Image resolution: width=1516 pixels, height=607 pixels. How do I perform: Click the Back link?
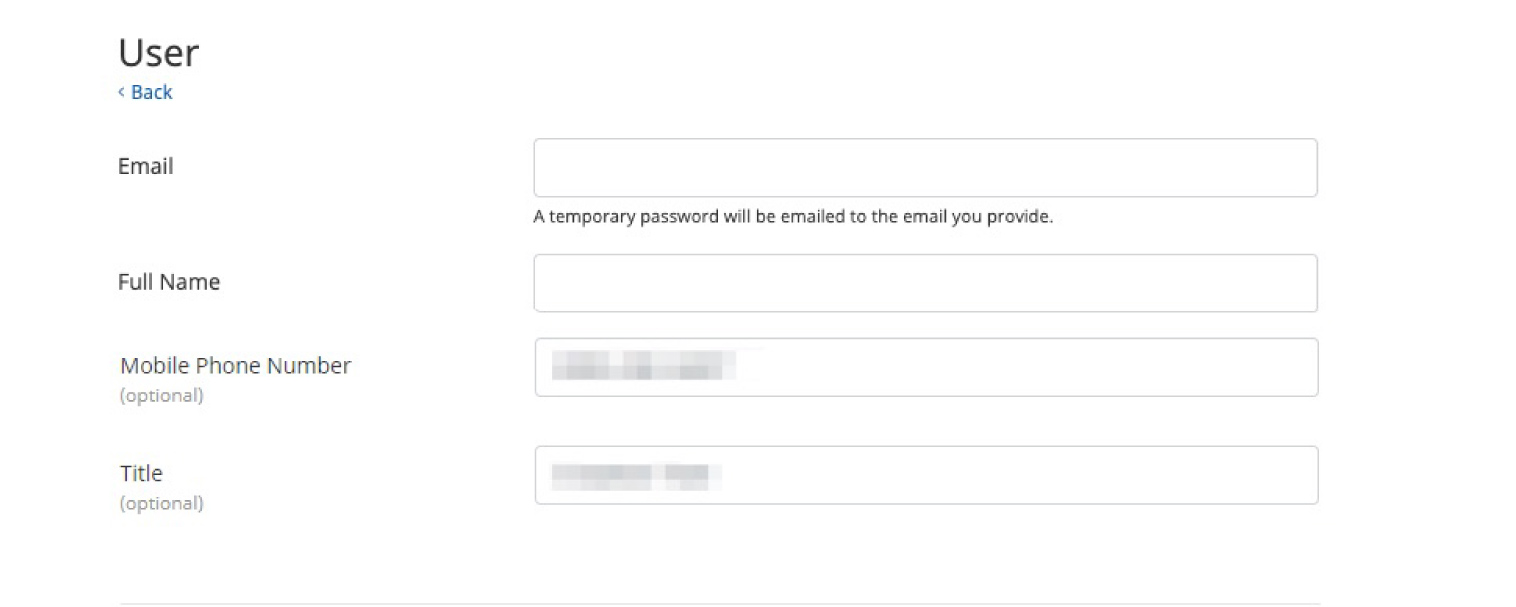pyautogui.click(x=151, y=92)
